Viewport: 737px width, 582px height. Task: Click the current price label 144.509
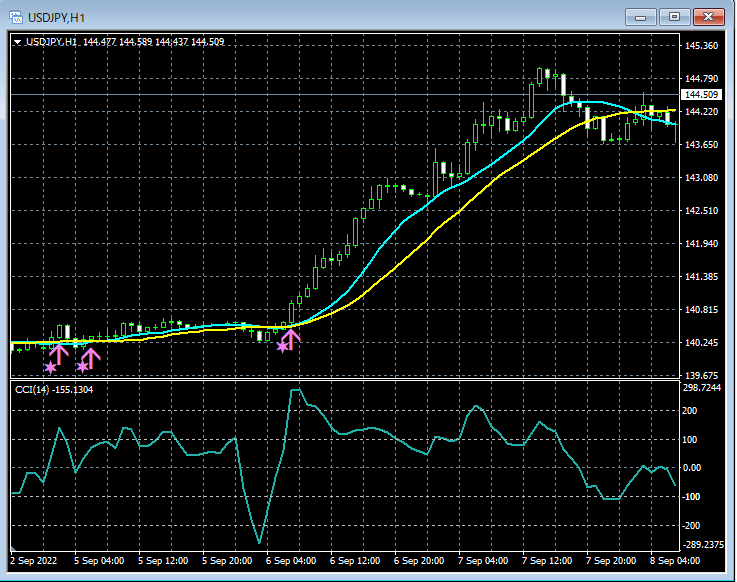click(x=701, y=94)
